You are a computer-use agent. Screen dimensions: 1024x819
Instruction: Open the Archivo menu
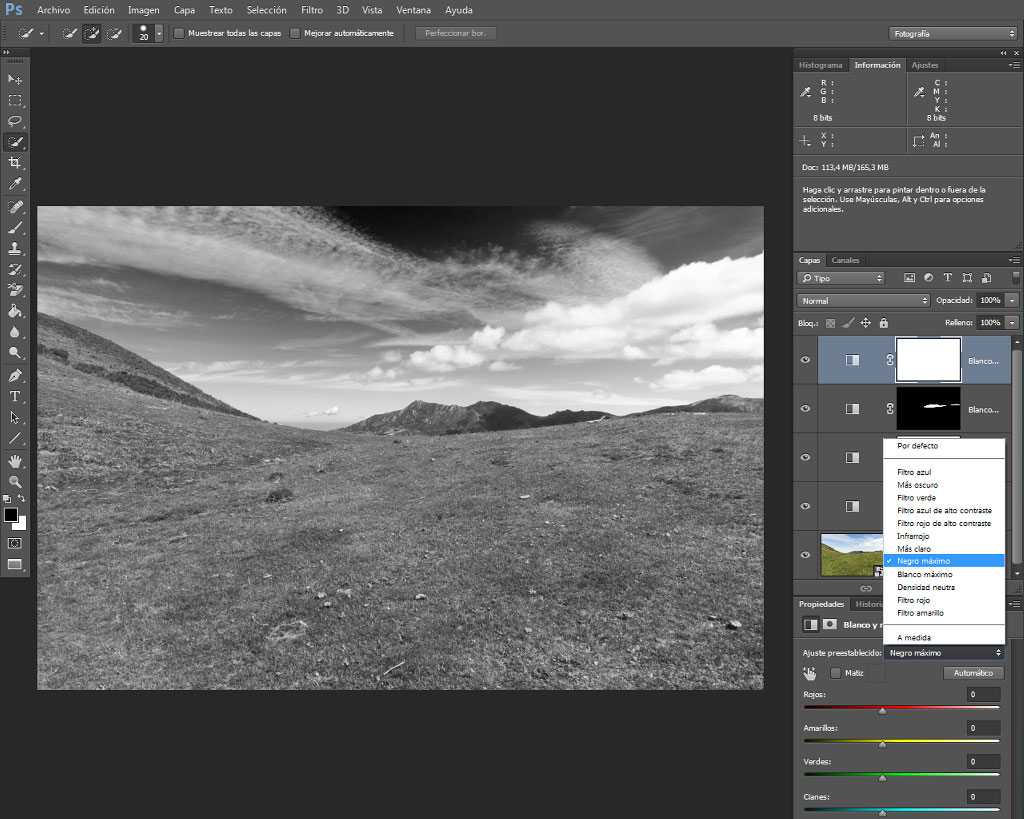tap(54, 10)
